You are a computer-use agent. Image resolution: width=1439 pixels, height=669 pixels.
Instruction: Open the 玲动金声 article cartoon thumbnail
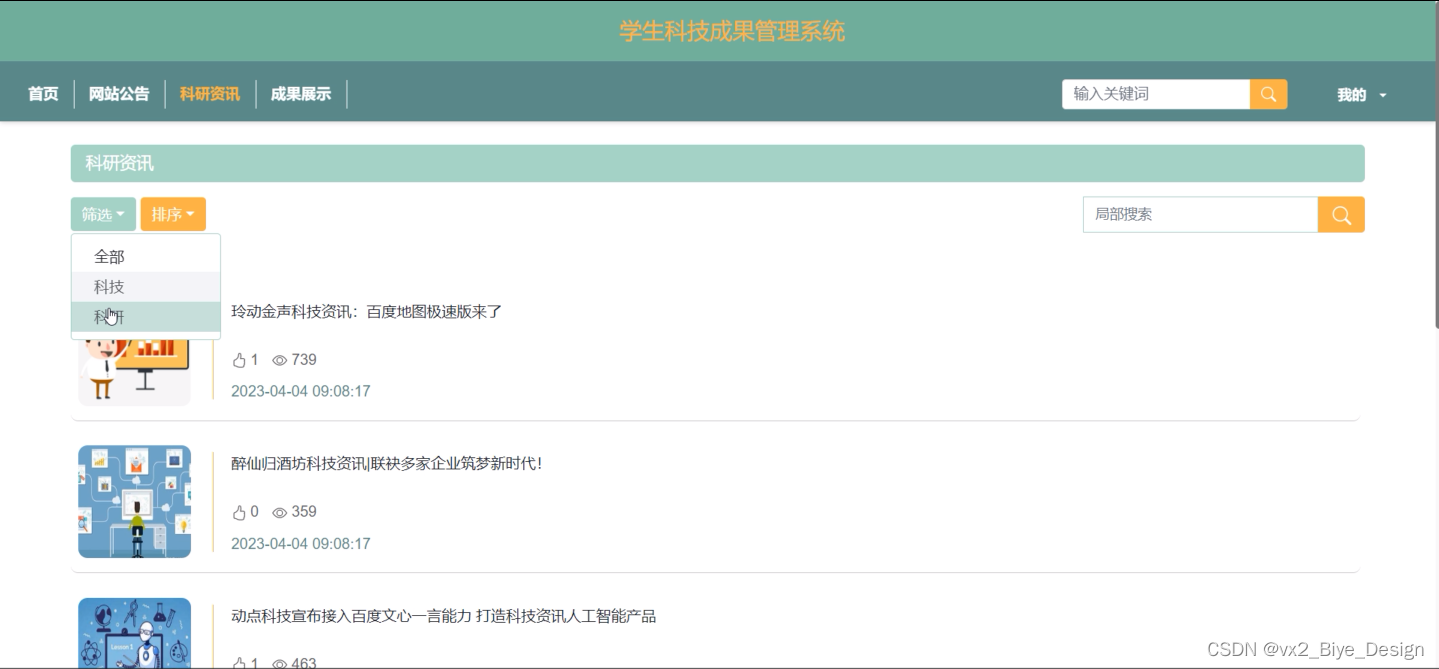pos(135,372)
